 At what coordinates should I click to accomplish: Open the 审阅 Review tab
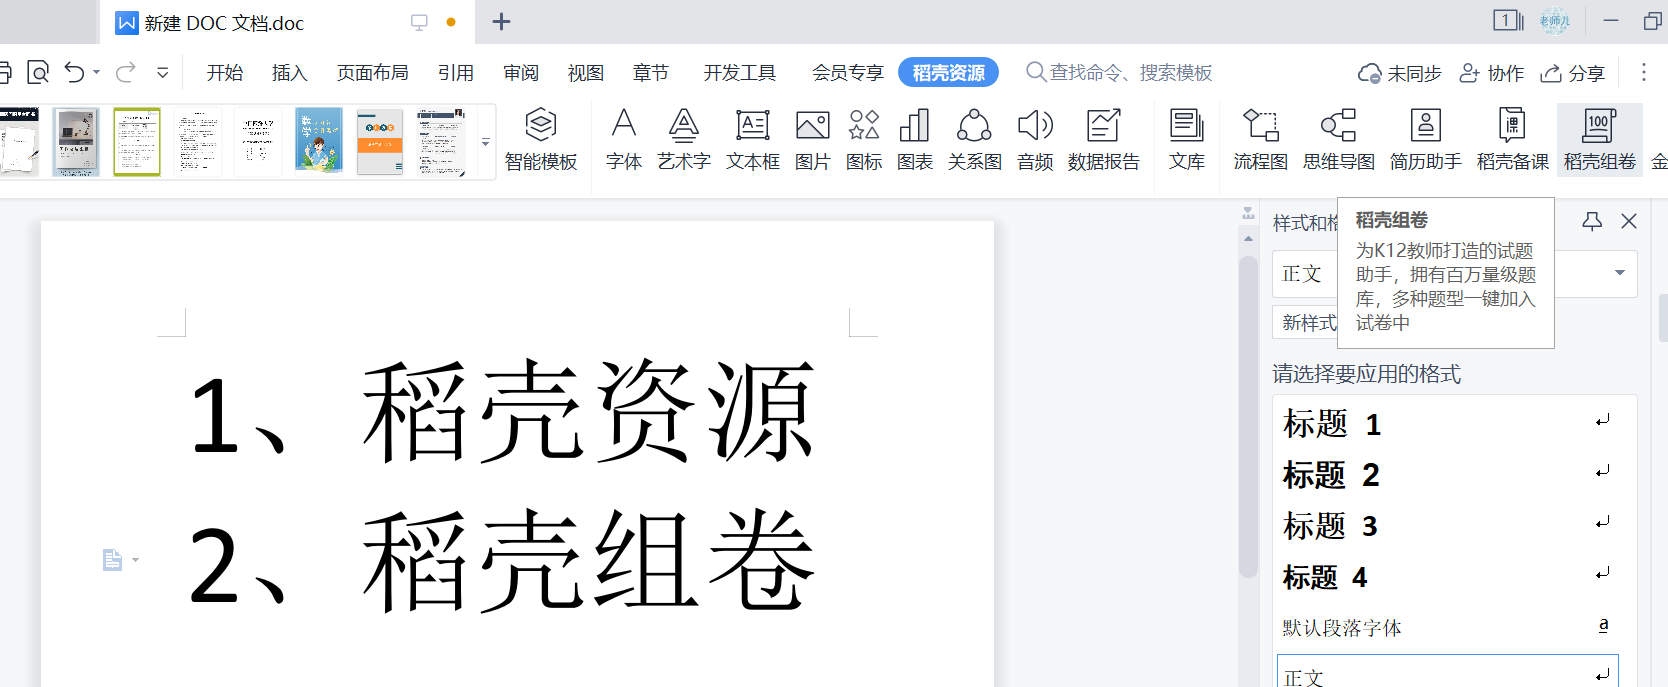point(521,73)
